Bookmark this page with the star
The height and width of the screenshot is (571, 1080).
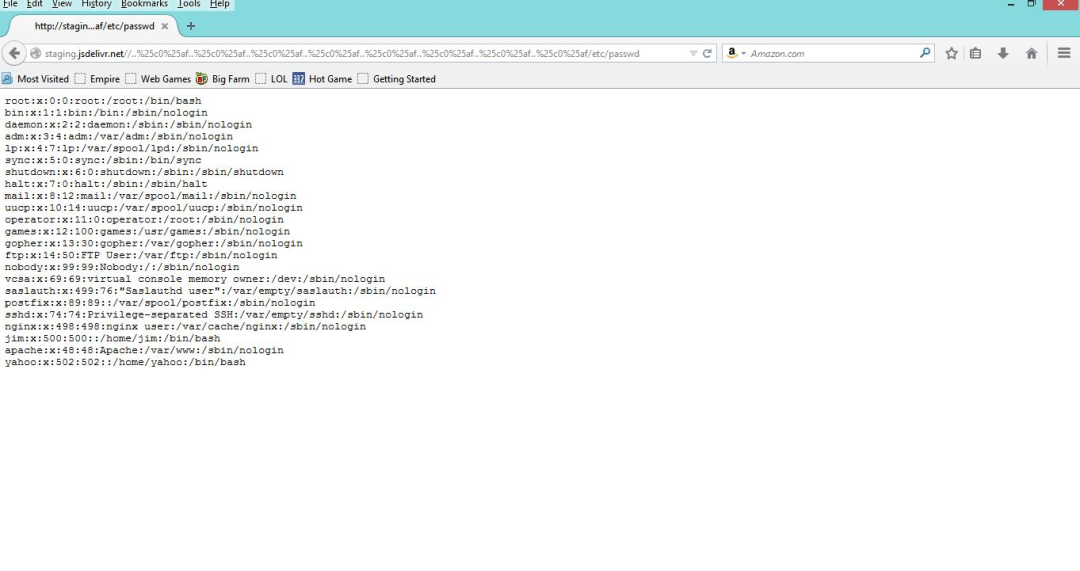click(951, 53)
